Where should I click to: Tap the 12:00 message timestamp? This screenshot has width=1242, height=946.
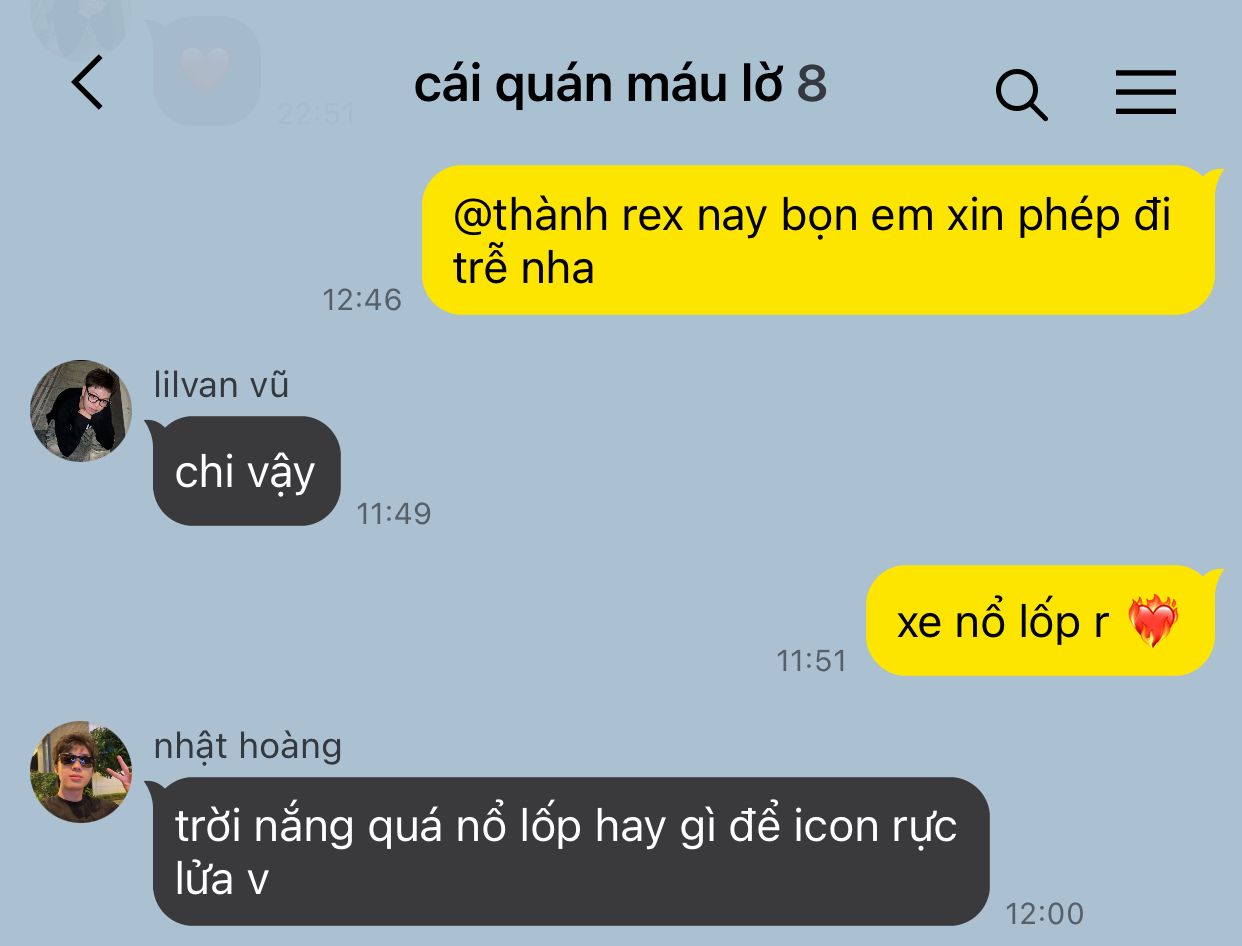coord(1044,913)
